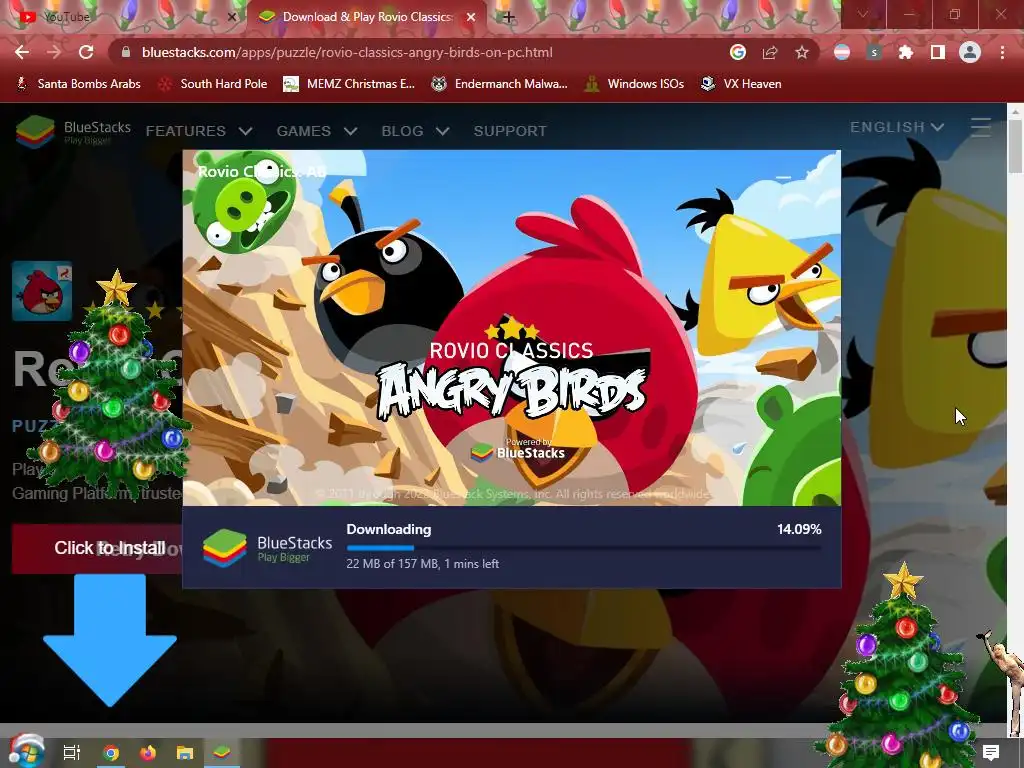Click the Click to Install button
The height and width of the screenshot is (768, 1024).
[97, 549]
